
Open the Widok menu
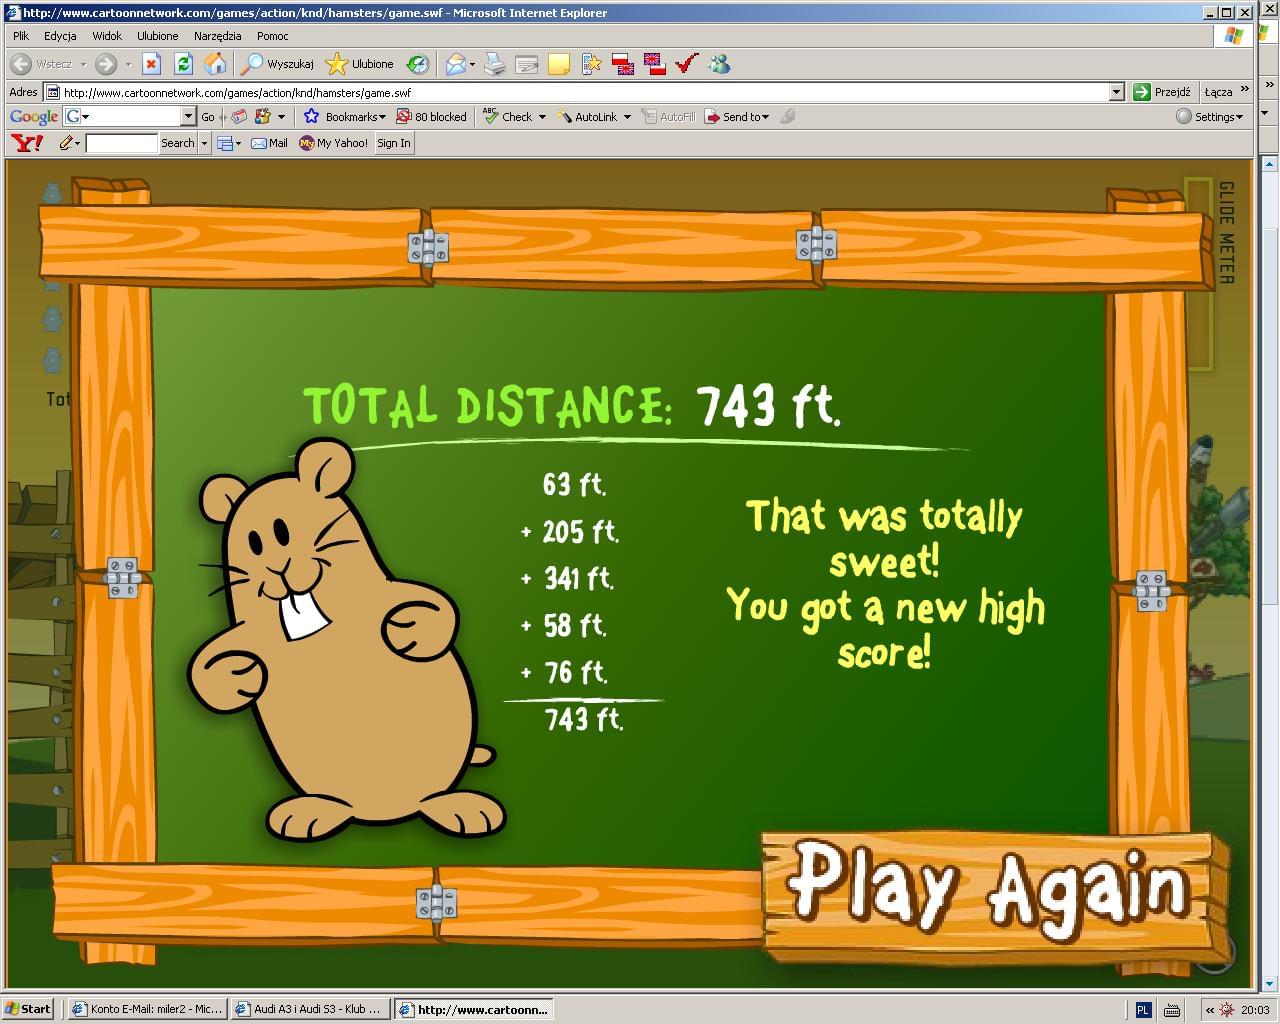coord(107,36)
